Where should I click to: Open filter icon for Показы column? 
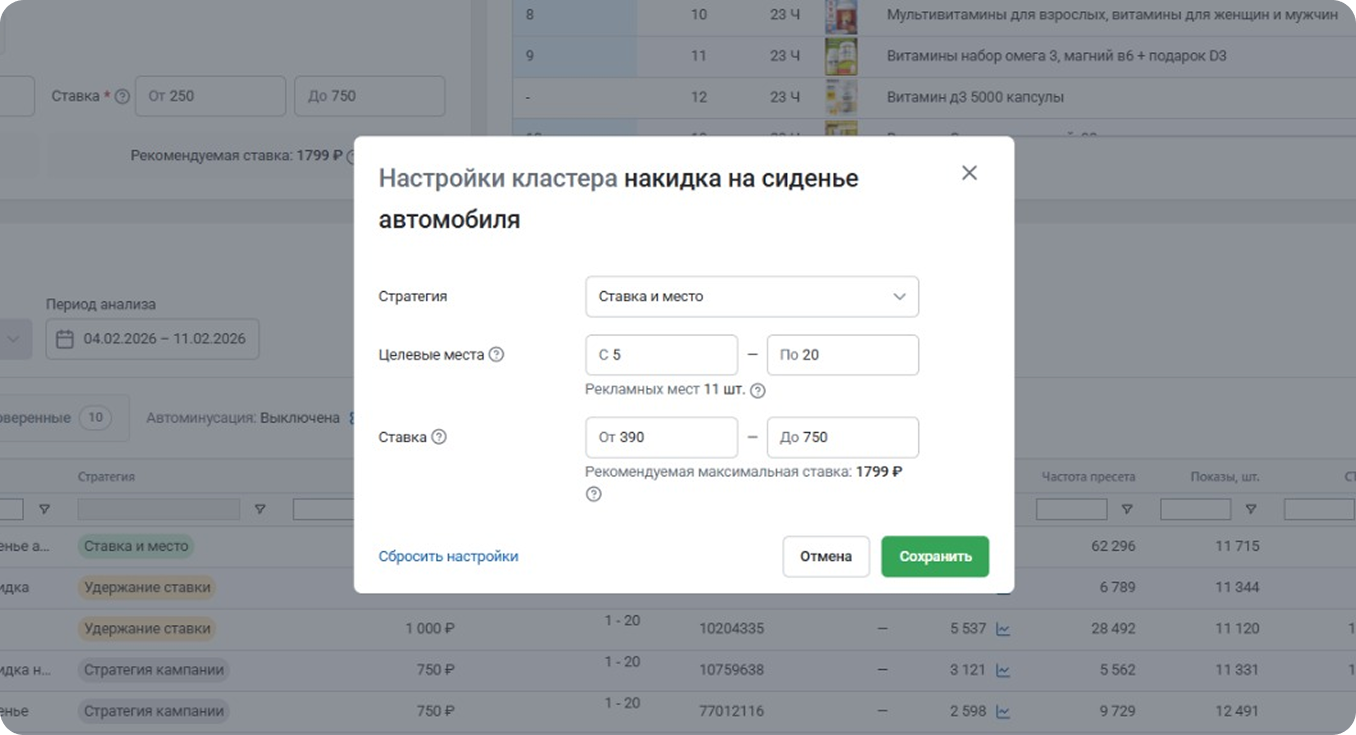click(x=1251, y=510)
